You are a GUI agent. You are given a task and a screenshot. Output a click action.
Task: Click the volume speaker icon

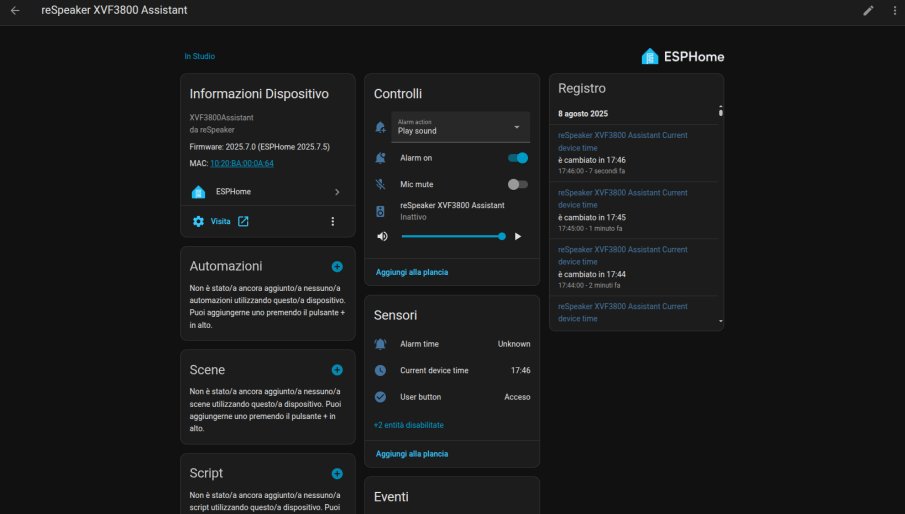pyautogui.click(x=382, y=237)
